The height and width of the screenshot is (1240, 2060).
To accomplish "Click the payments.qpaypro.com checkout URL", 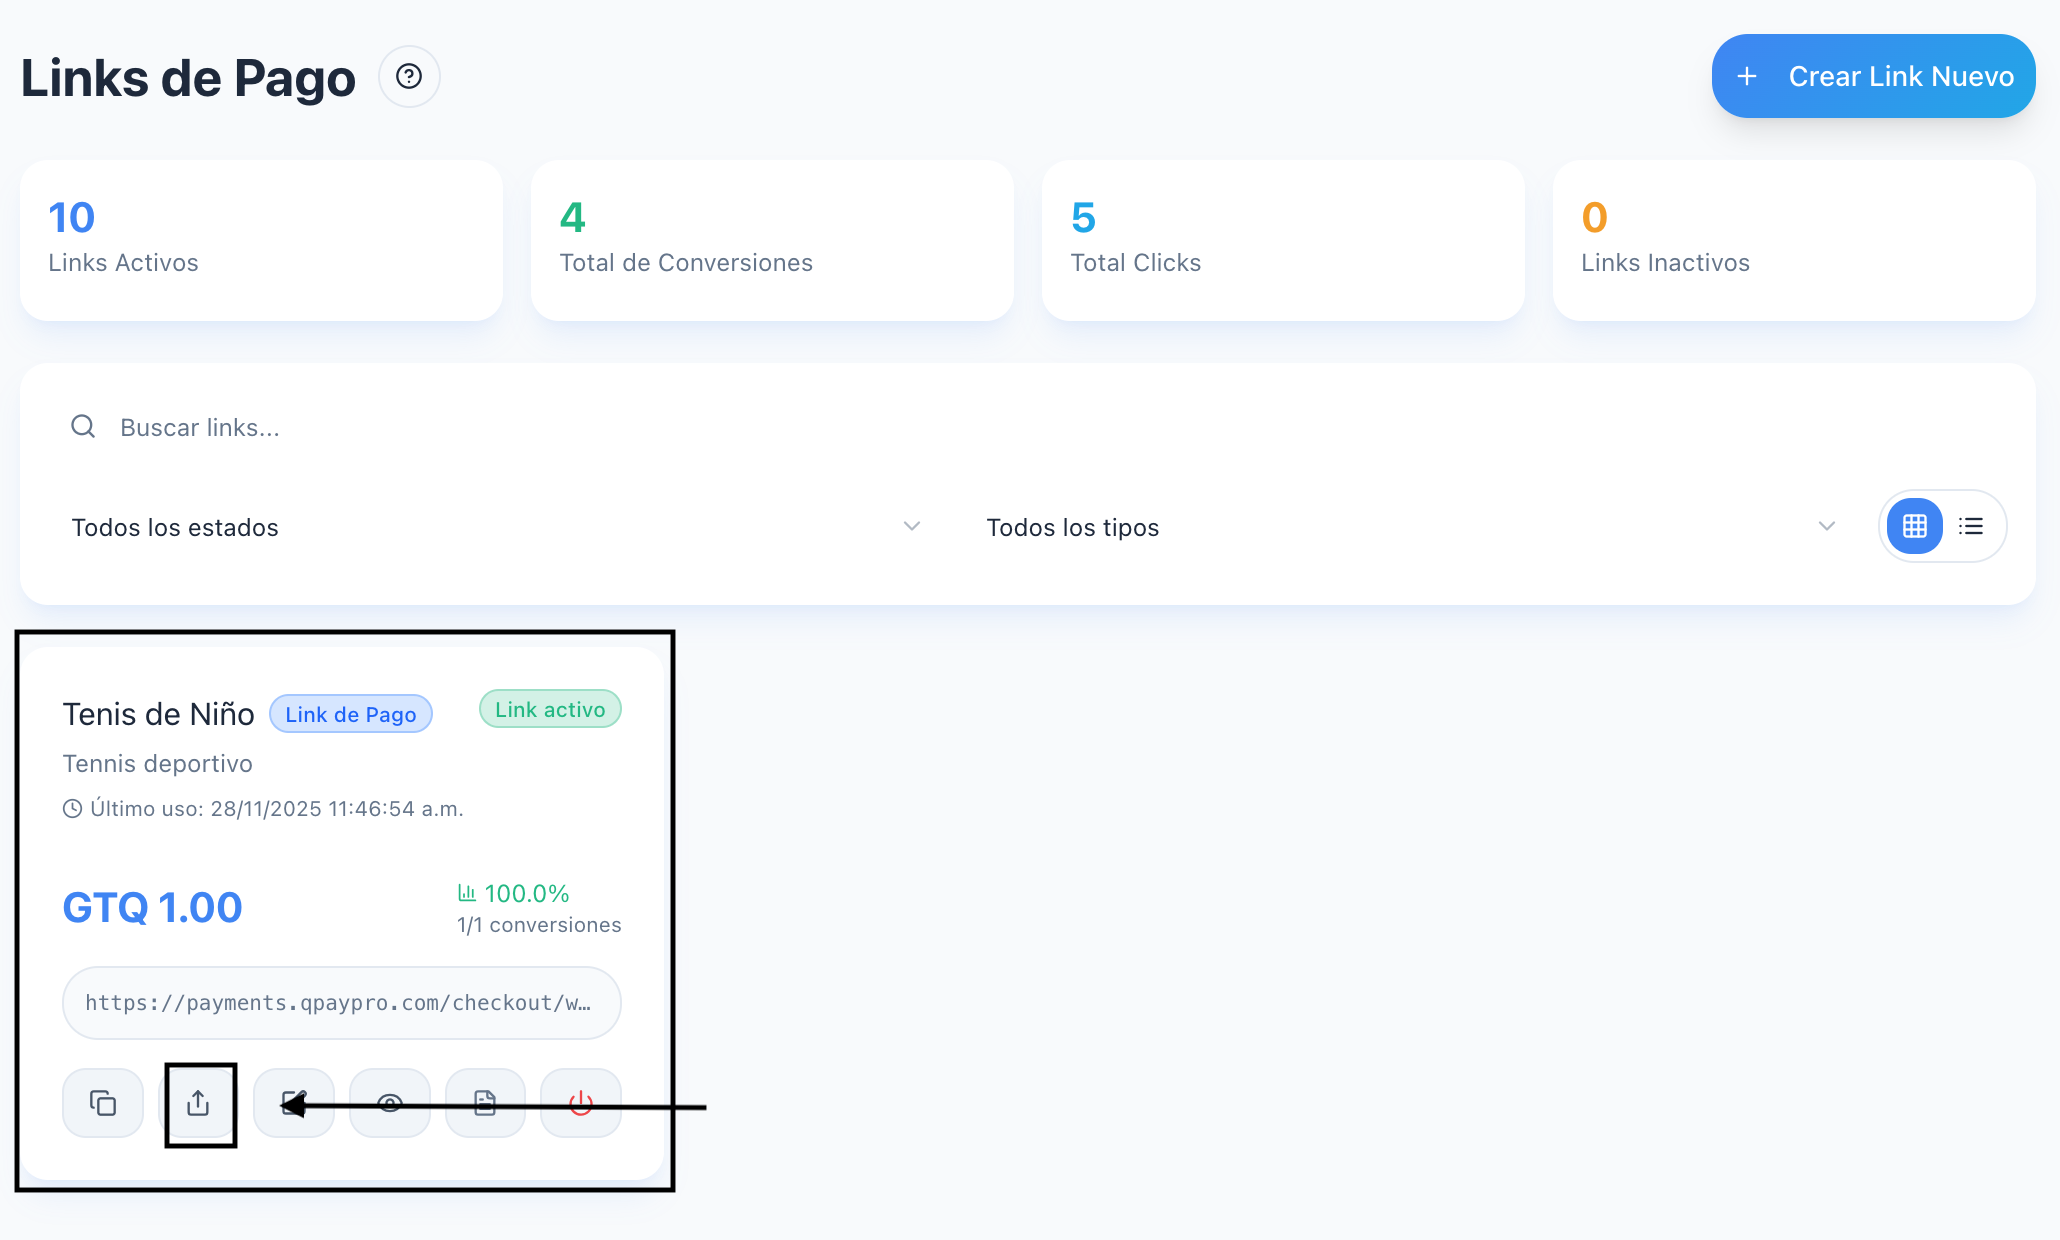I will pos(341,1003).
